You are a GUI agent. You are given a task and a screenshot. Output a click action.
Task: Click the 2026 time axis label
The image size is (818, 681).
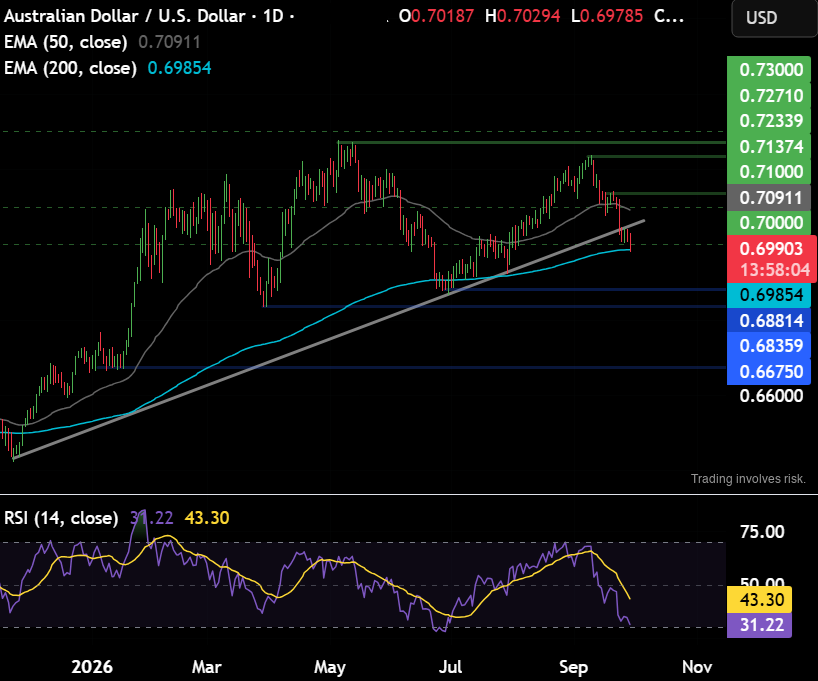pos(92,666)
